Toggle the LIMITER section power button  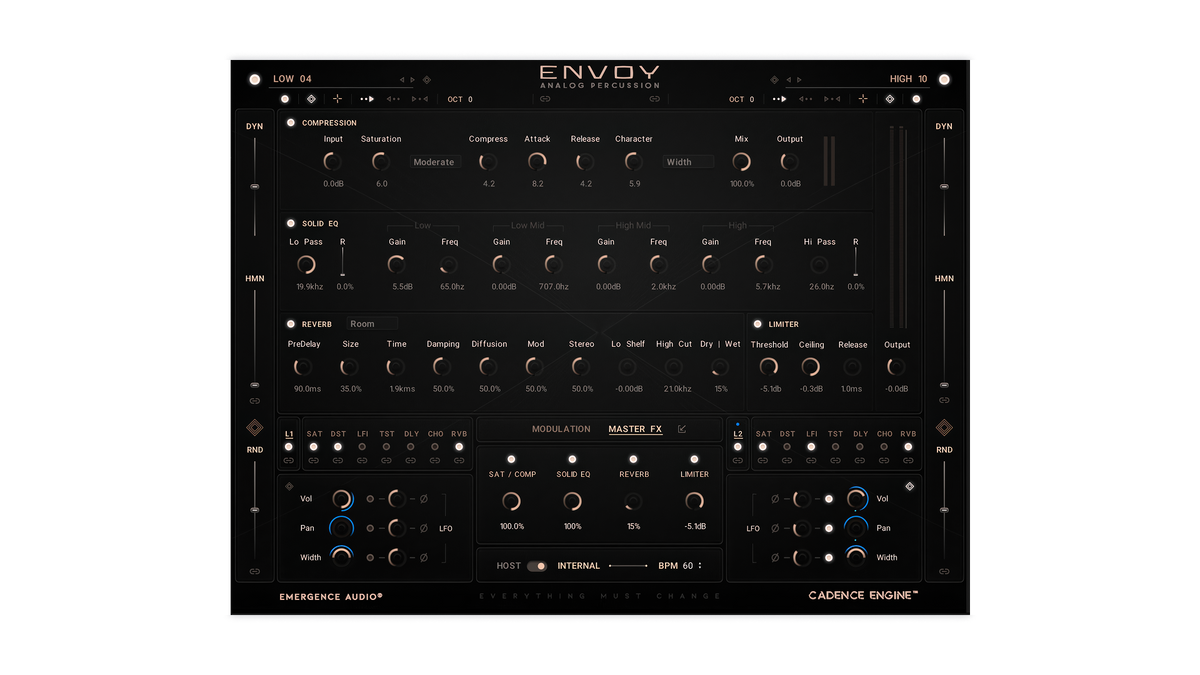pos(758,324)
